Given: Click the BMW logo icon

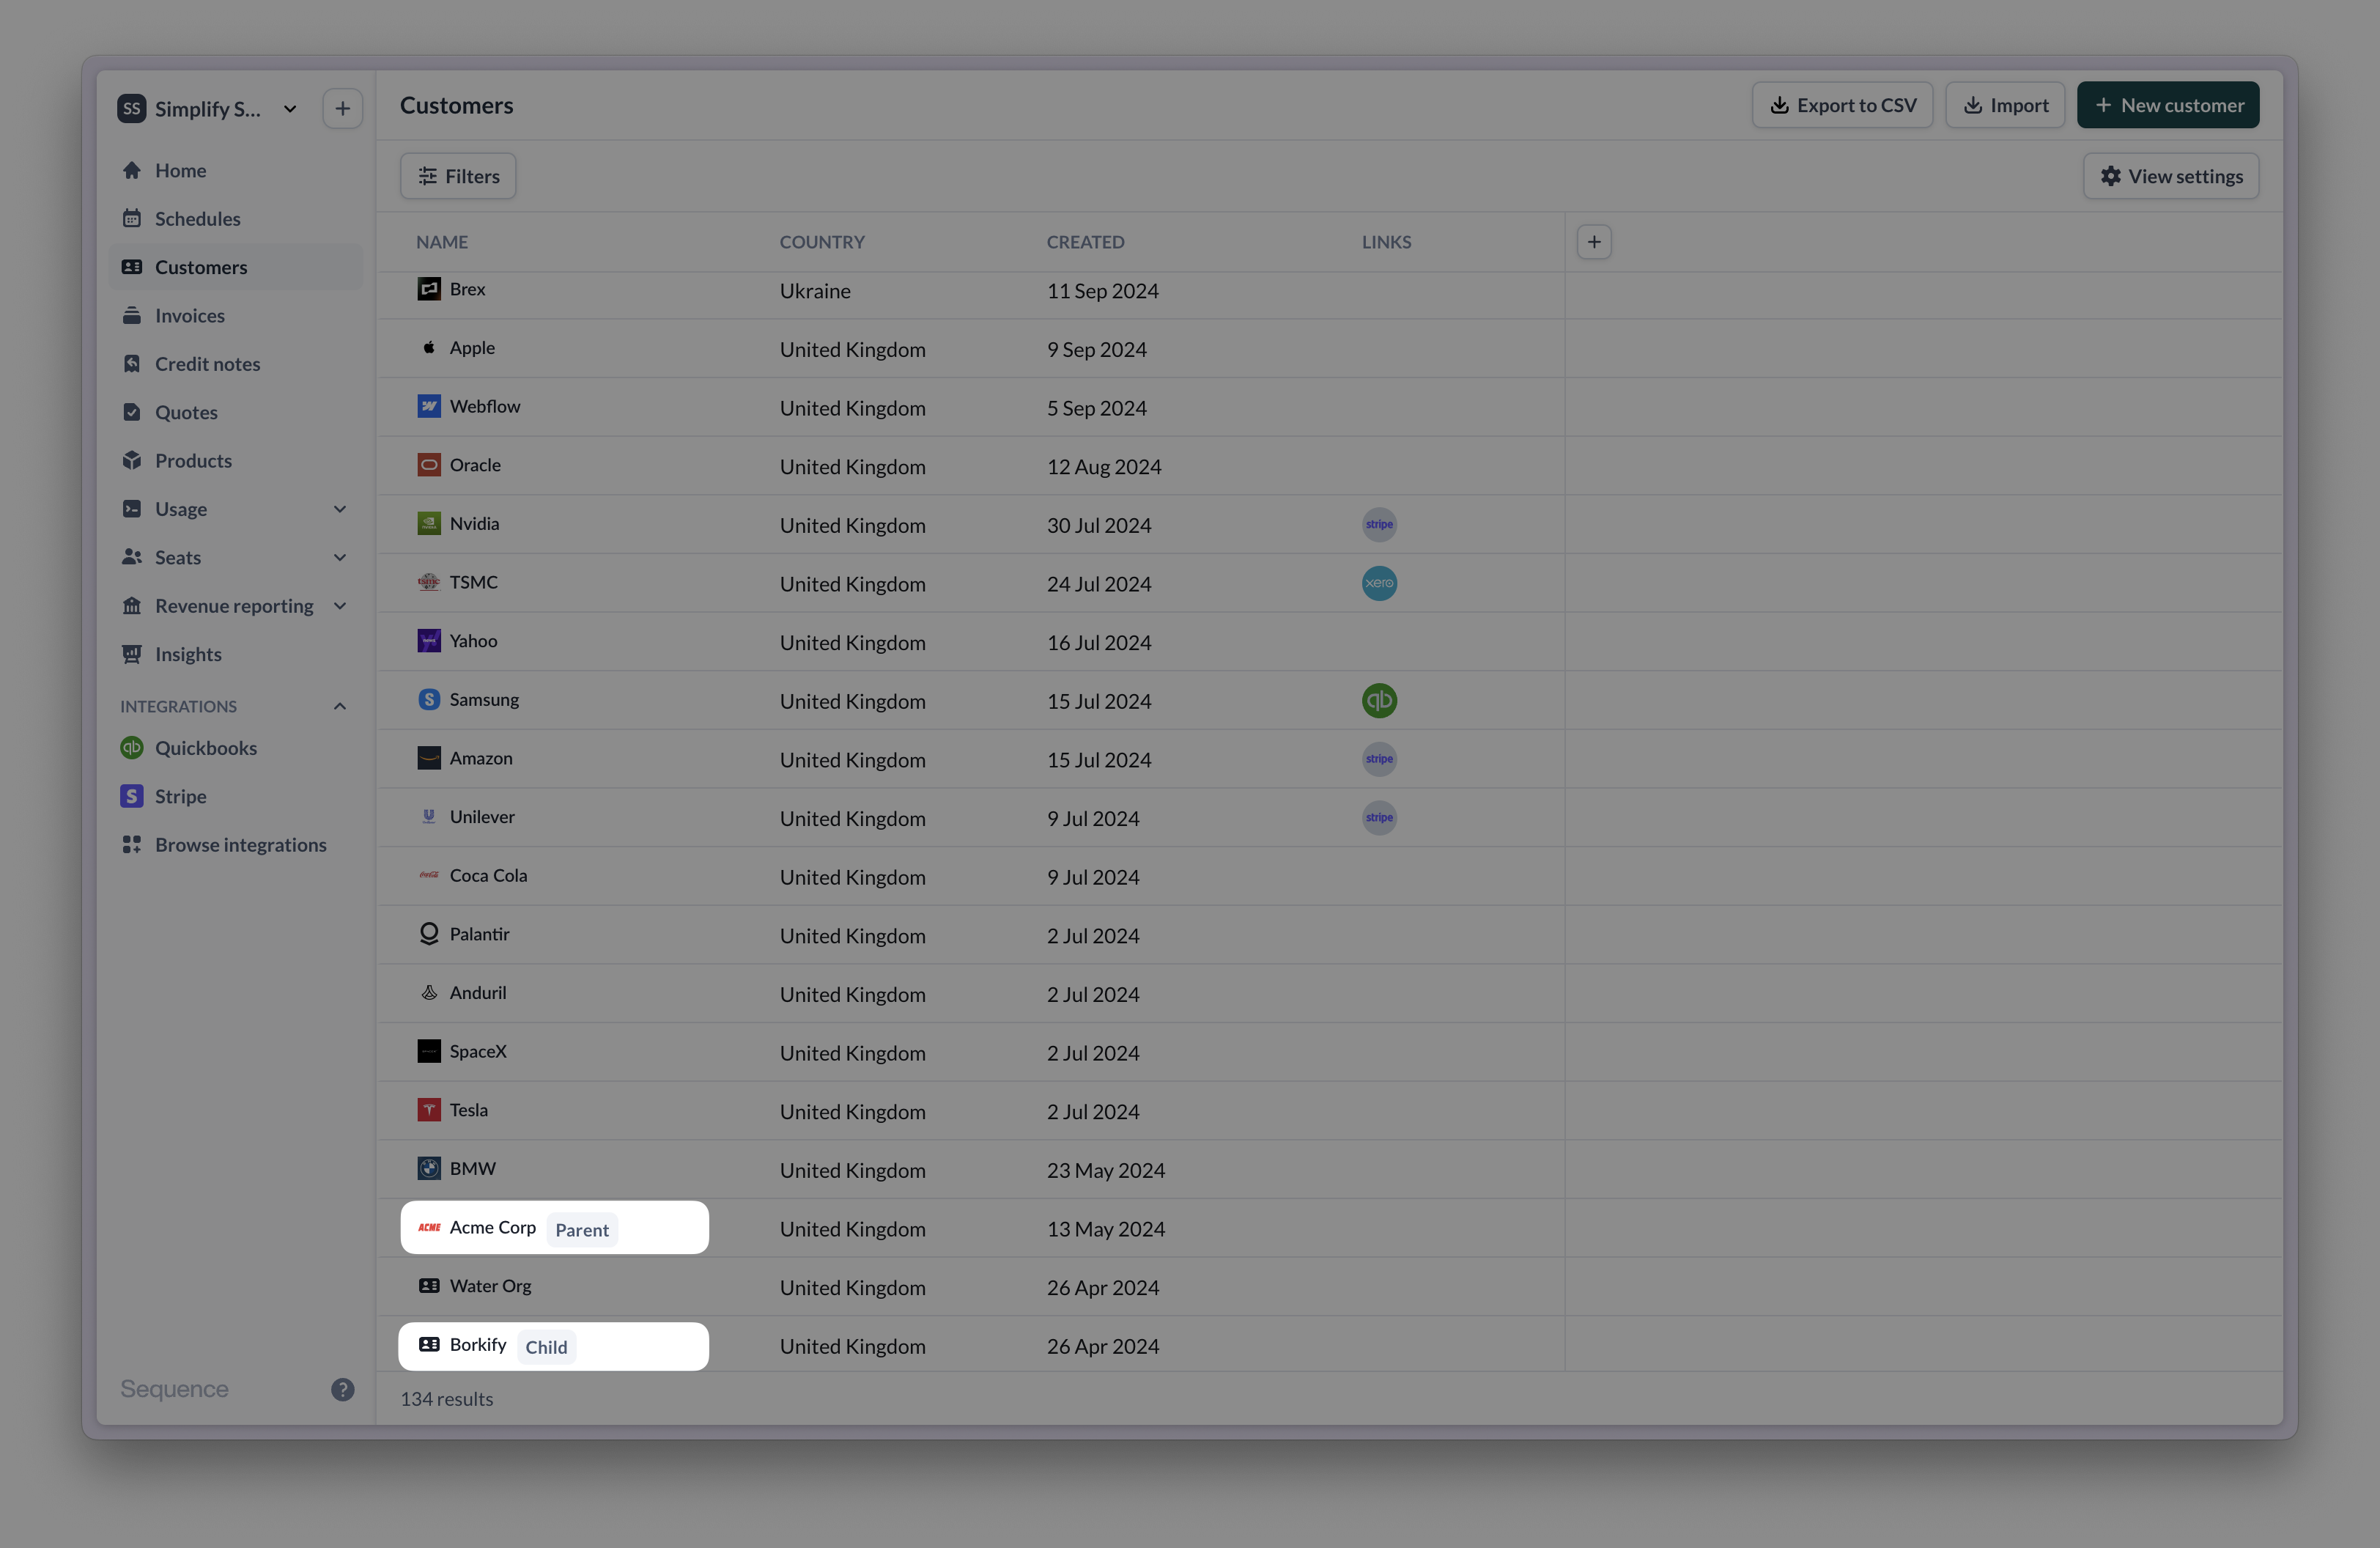Looking at the screenshot, I should click(x=429, y=1169).
